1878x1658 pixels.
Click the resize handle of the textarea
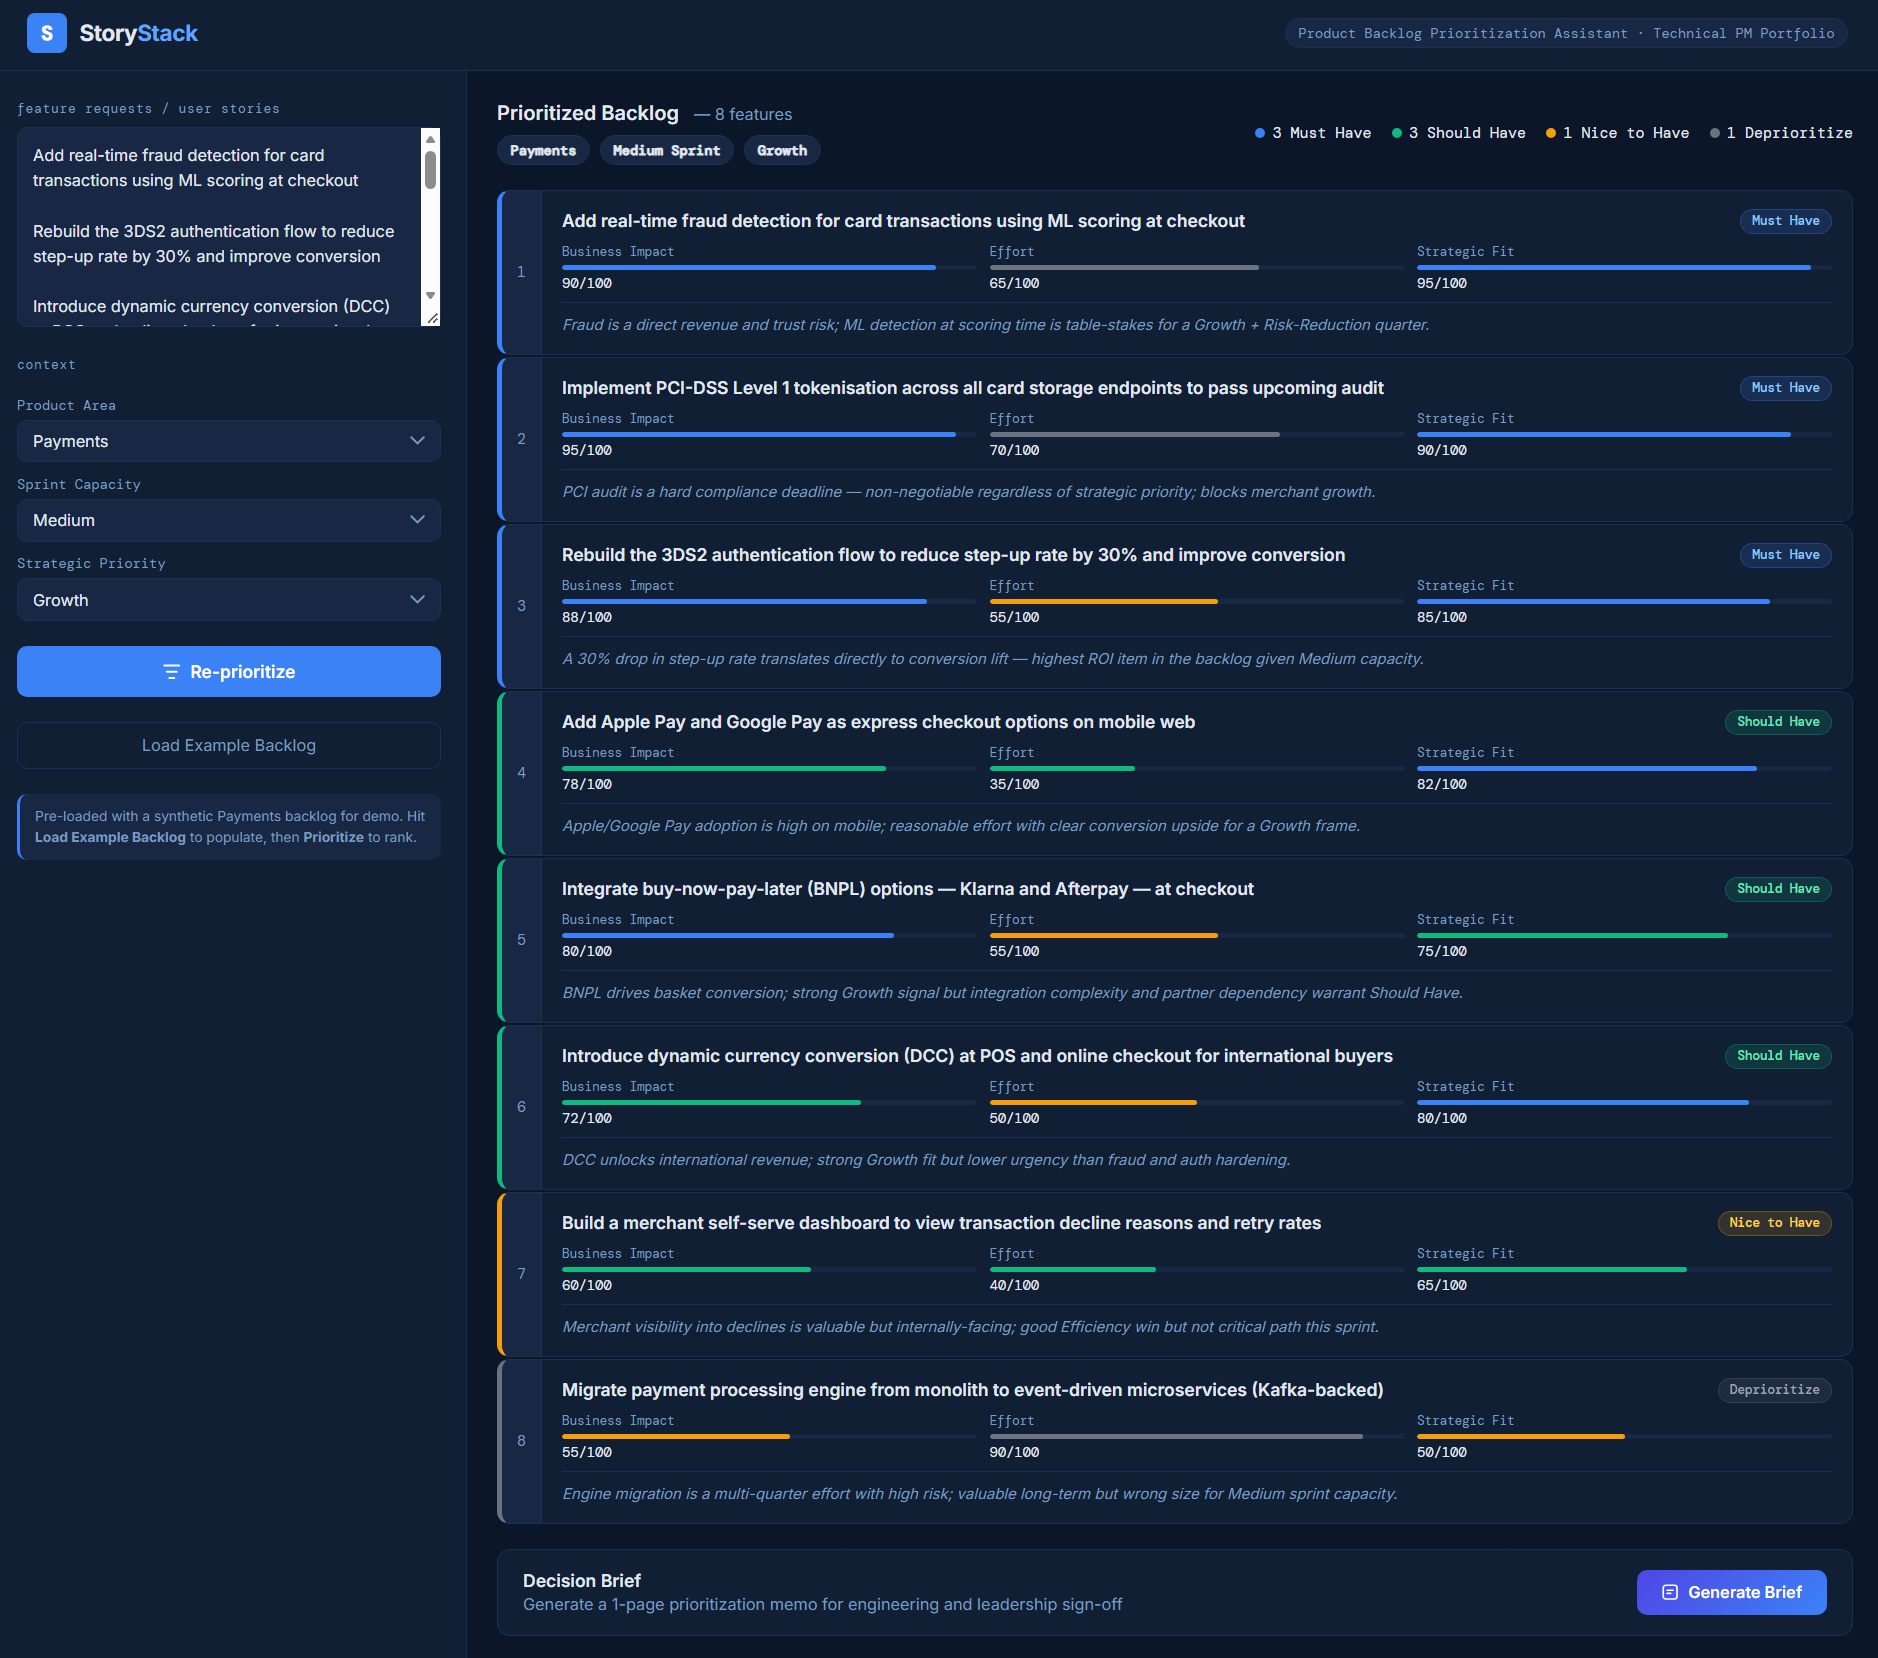[x=432, y=318]
